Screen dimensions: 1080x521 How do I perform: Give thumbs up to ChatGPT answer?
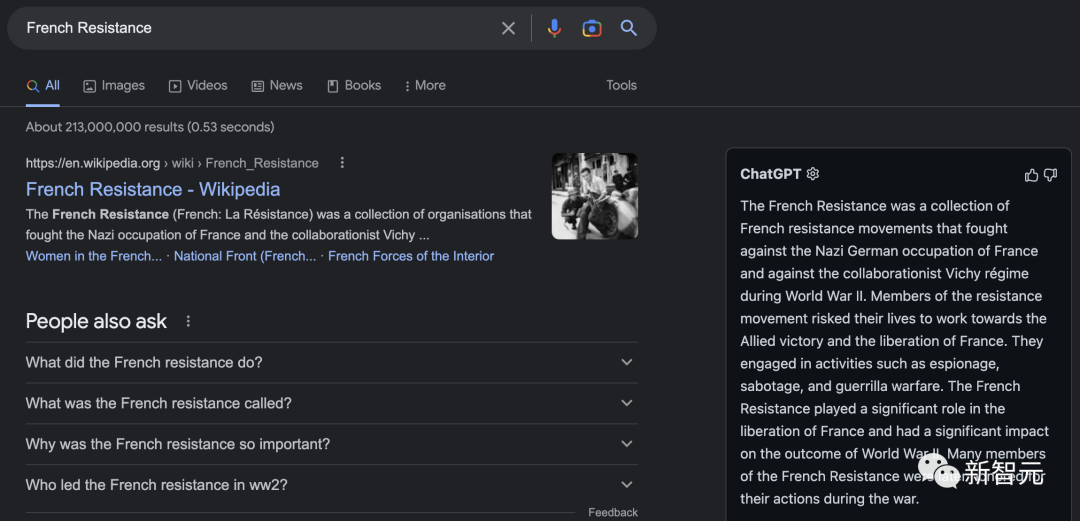[1031, 175]
